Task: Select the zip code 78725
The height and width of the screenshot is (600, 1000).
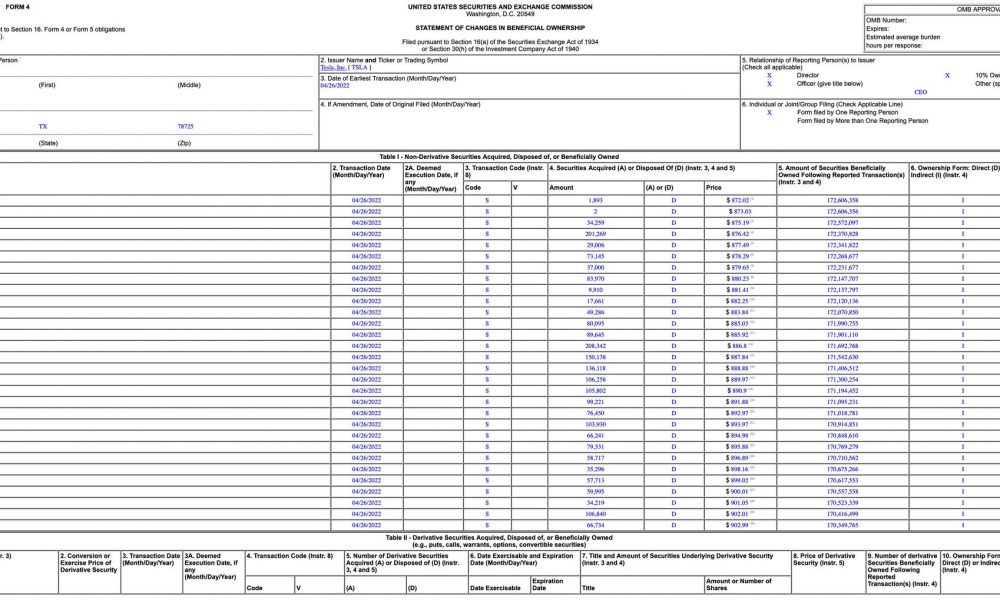Action: (x=185, y=126)
